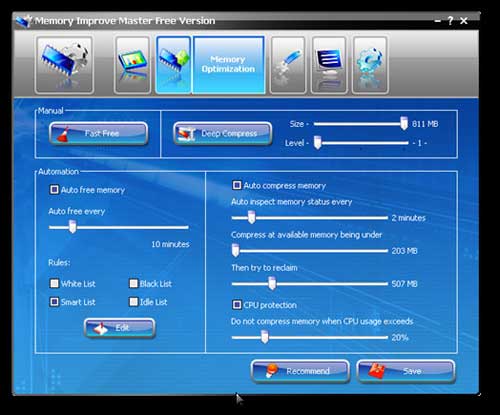Viewport: 500px width, 415px height.
Task: Click the Then try to reclaim slider handle
Action: click(272, 283)
